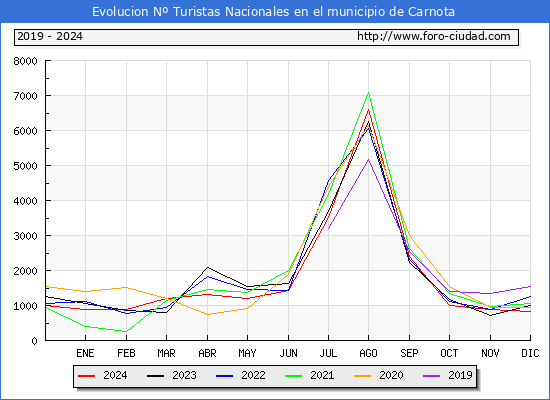
Task: Click the orange 2020 legend swatch
Action: pyautogui.click(x=362, y=376)
